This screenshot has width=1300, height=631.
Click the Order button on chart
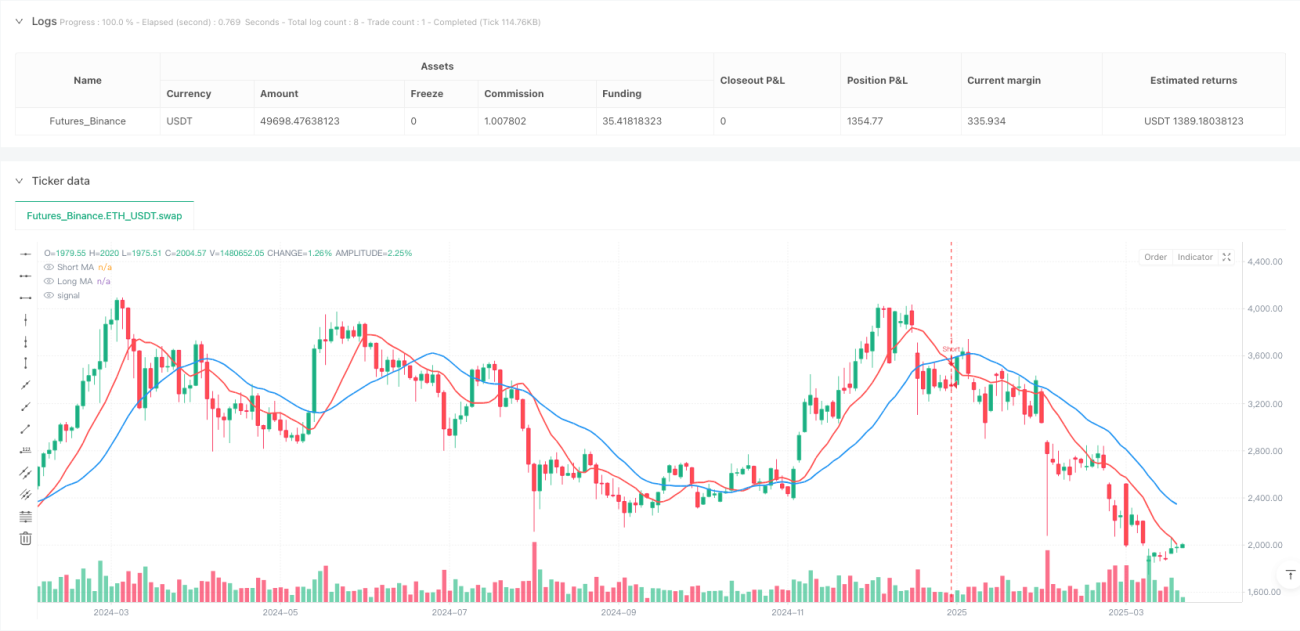coord(1155,257)
